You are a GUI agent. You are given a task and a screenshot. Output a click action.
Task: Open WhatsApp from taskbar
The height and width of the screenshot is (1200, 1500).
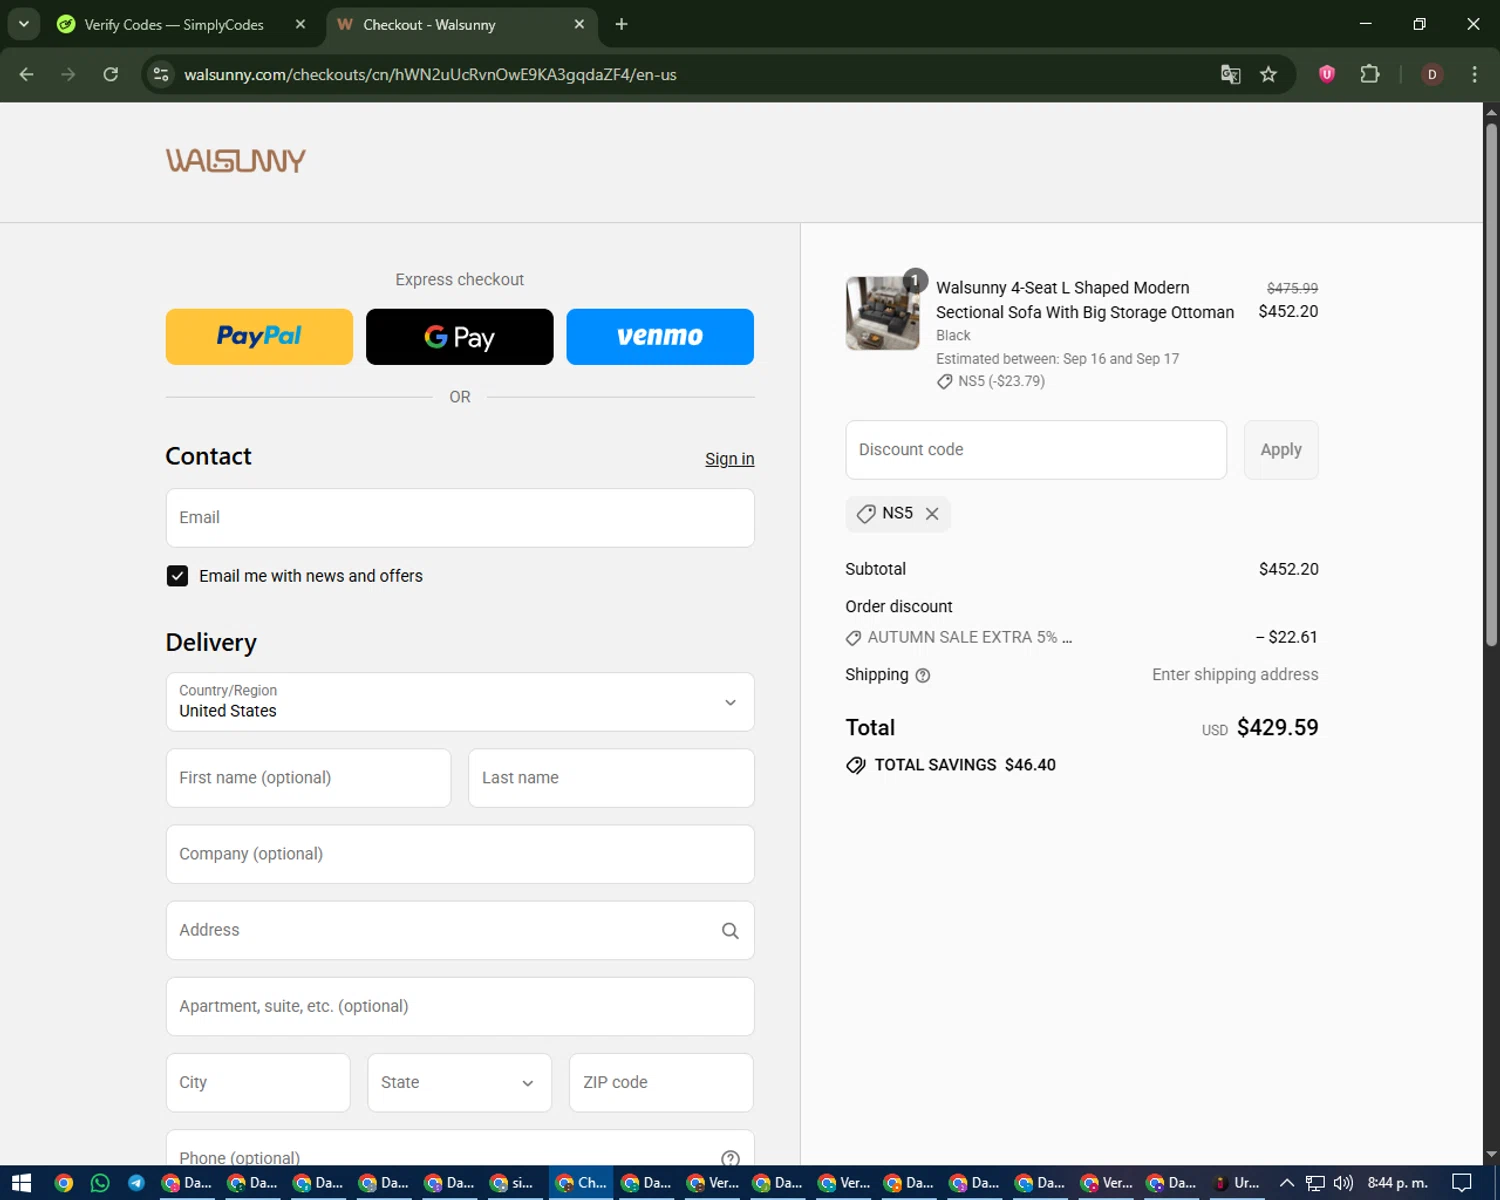click(x=100, y=1183)
